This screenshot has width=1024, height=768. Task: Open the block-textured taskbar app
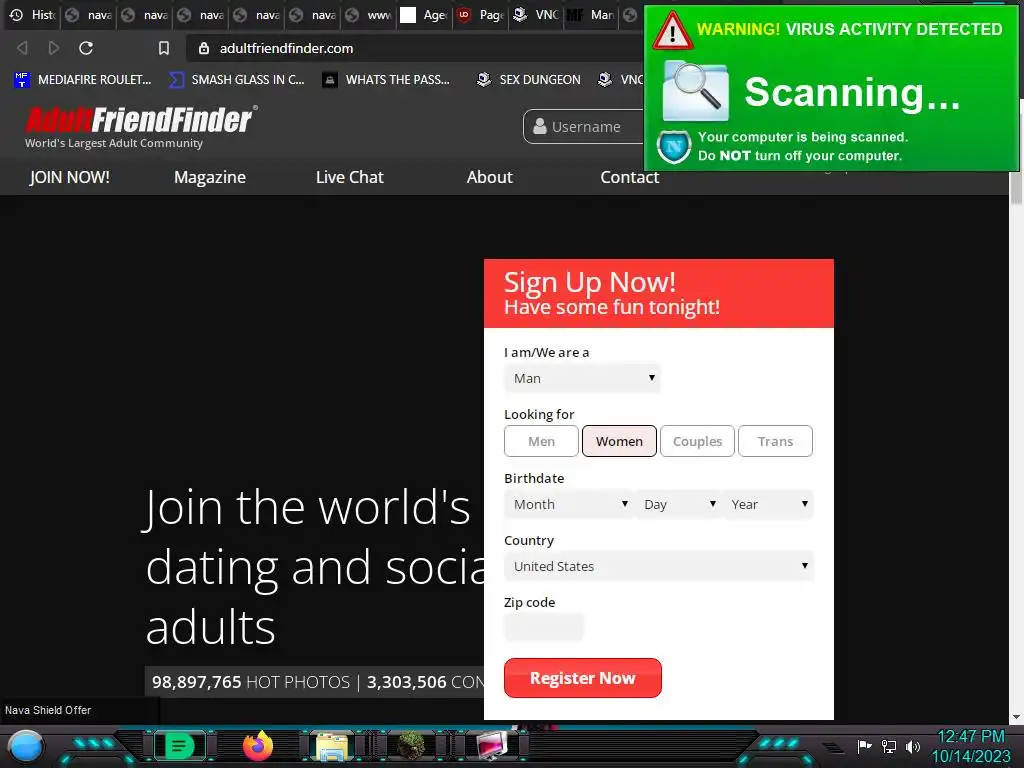411,746
